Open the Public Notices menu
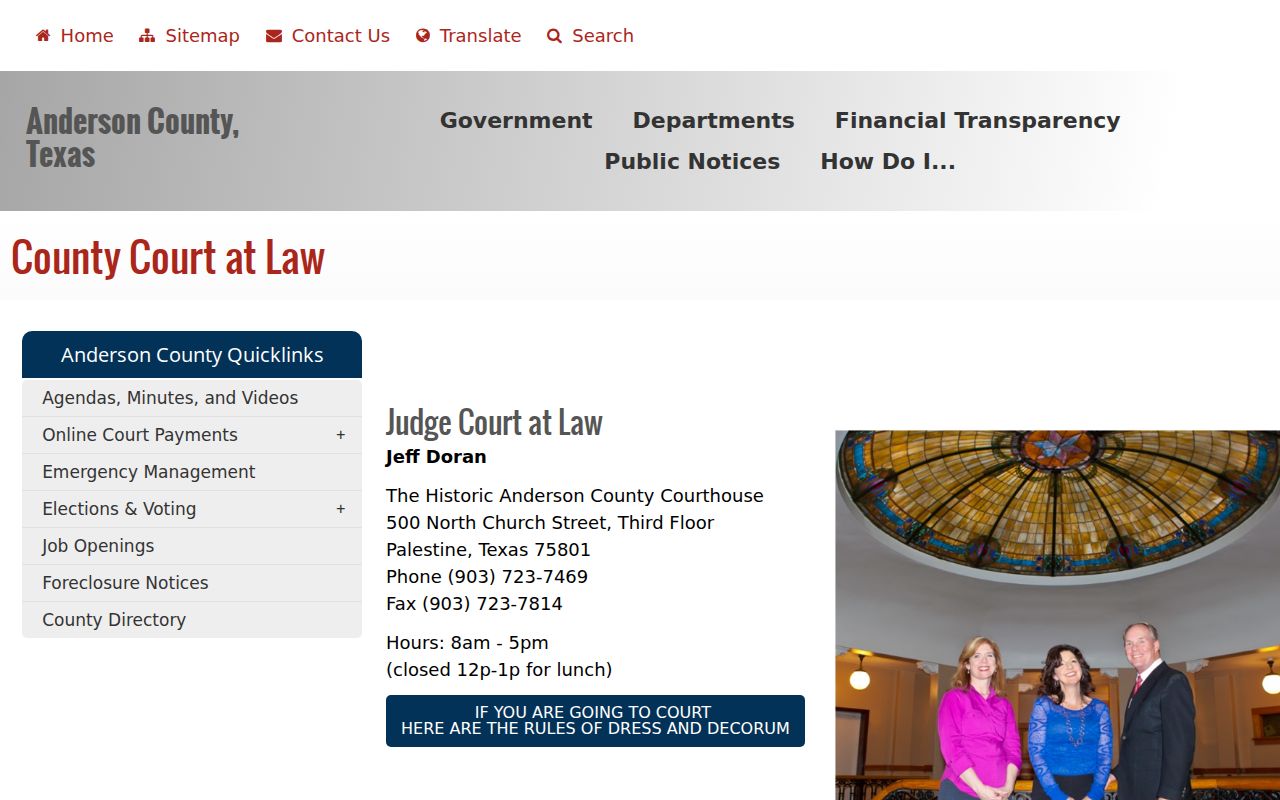1280x800 pixels. pyautogui.click(x=692, y=162)
